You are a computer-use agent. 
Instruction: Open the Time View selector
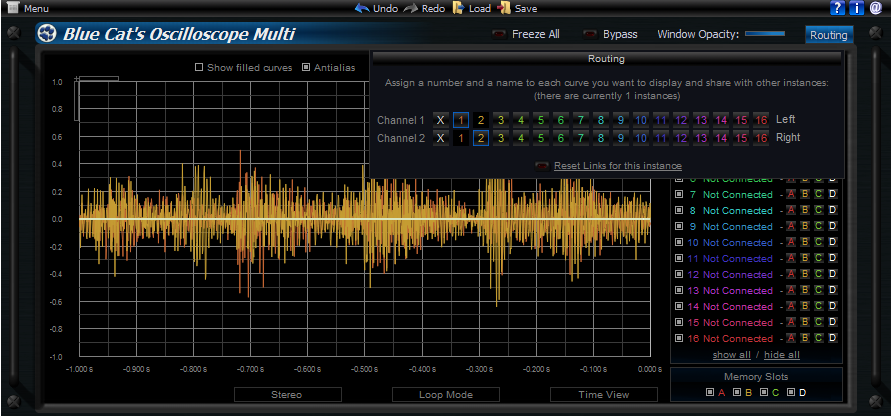click(603, 394)
